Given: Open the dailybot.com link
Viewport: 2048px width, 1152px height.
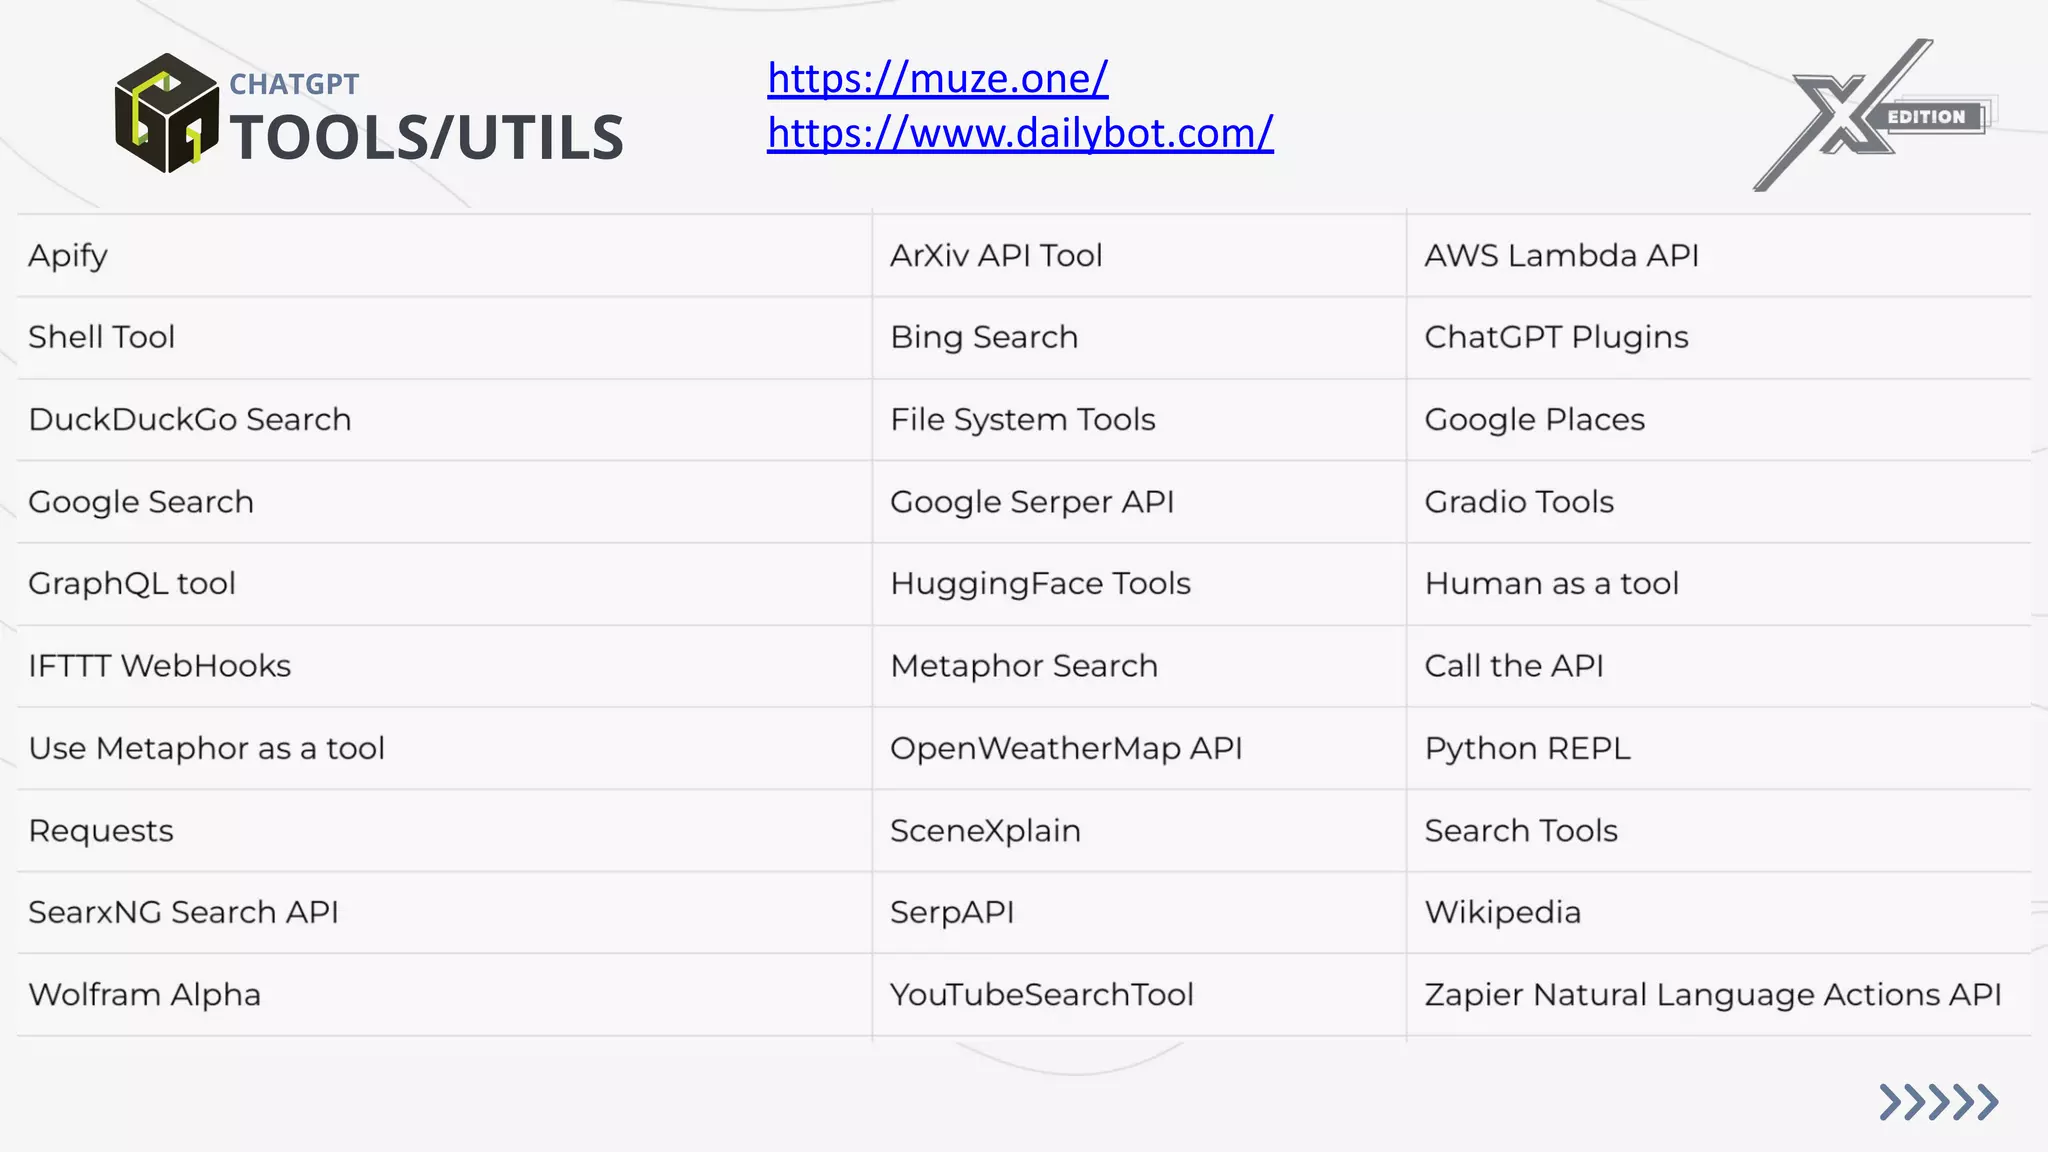Looking at the screenshot, I should point(1020,132).
